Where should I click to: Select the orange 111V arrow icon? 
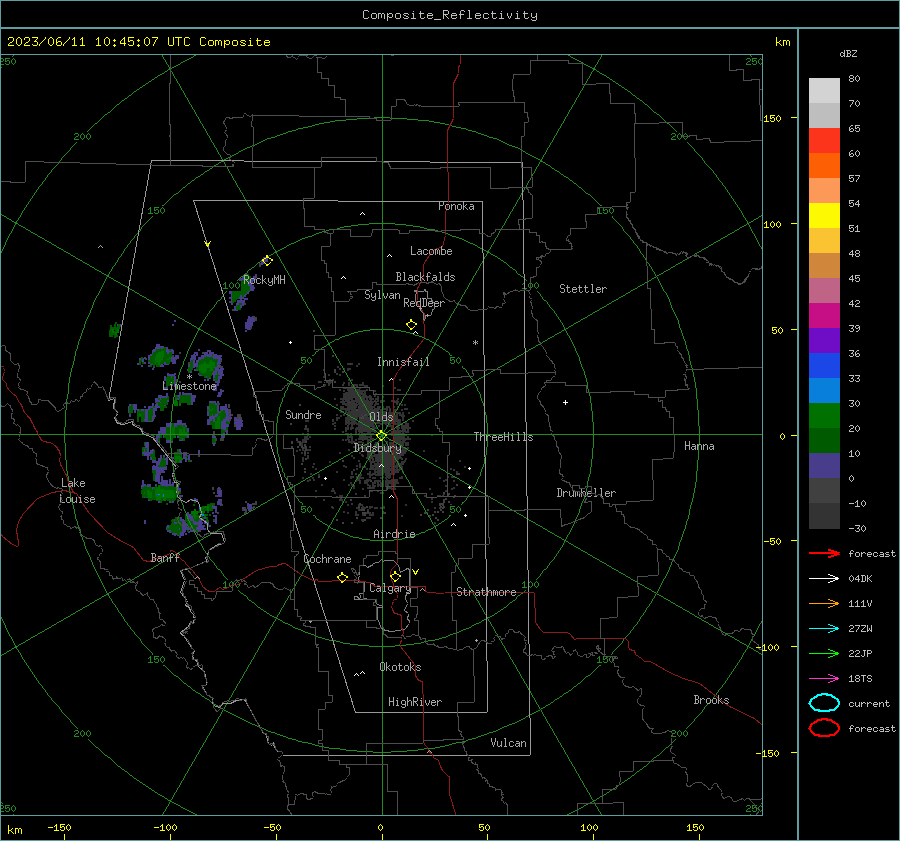[x=824, y=603]
